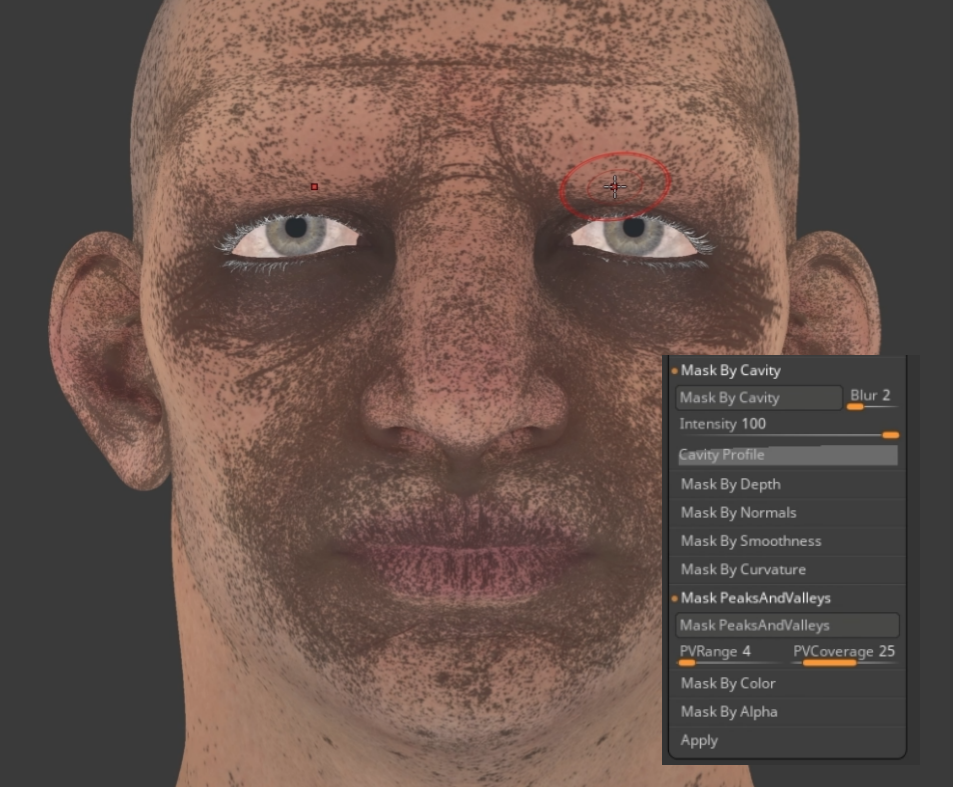Collapse the Mask By Cavity section header

click(x=731, y=371)
